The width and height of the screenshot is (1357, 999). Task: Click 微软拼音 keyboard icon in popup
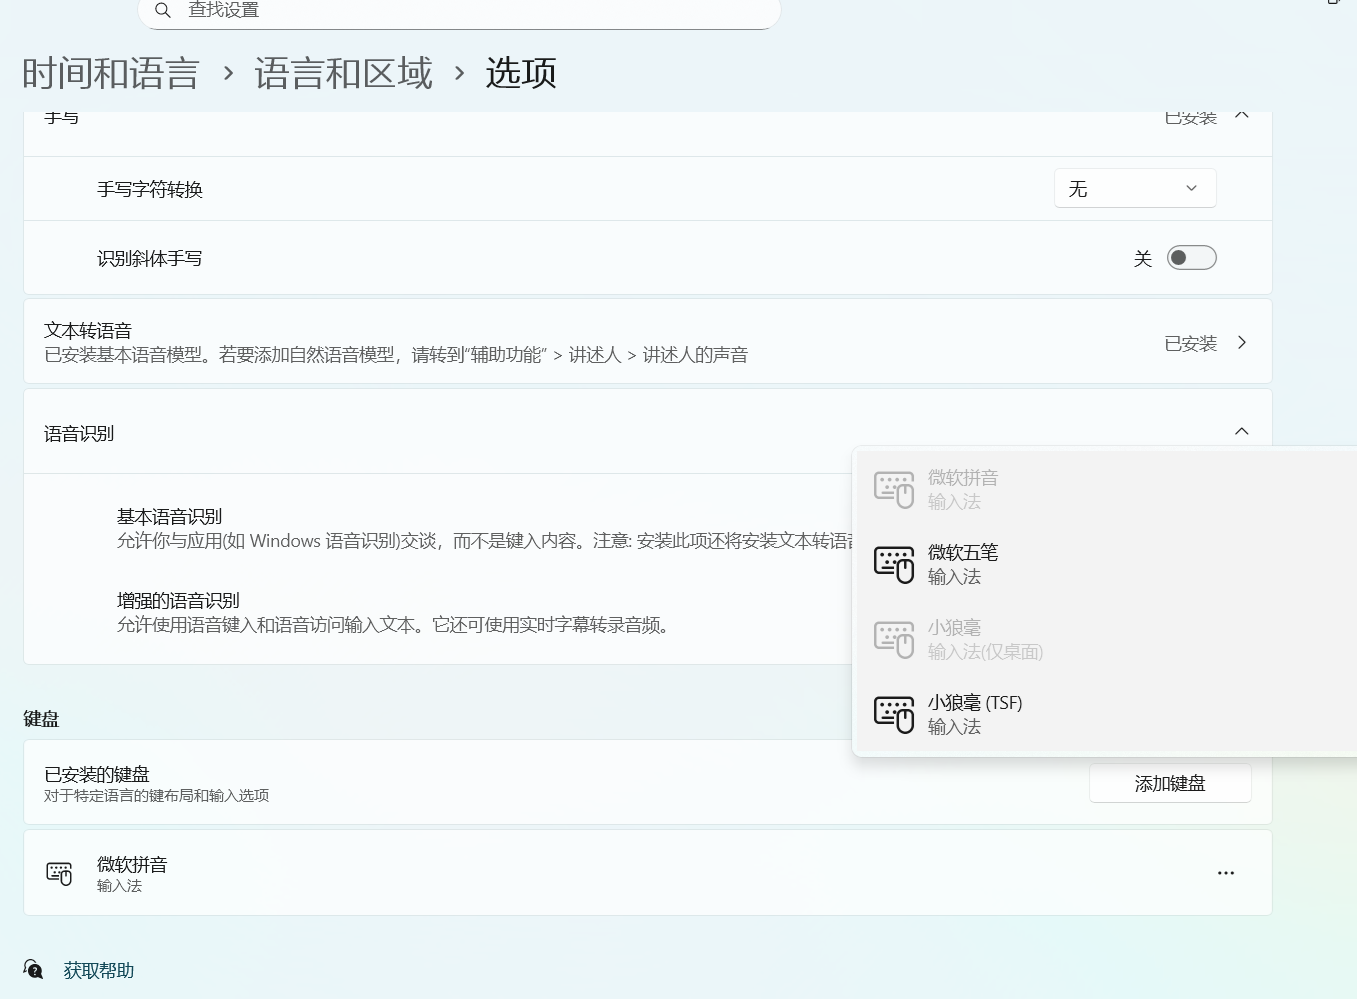pyautogui.click(x=894, y=490)
